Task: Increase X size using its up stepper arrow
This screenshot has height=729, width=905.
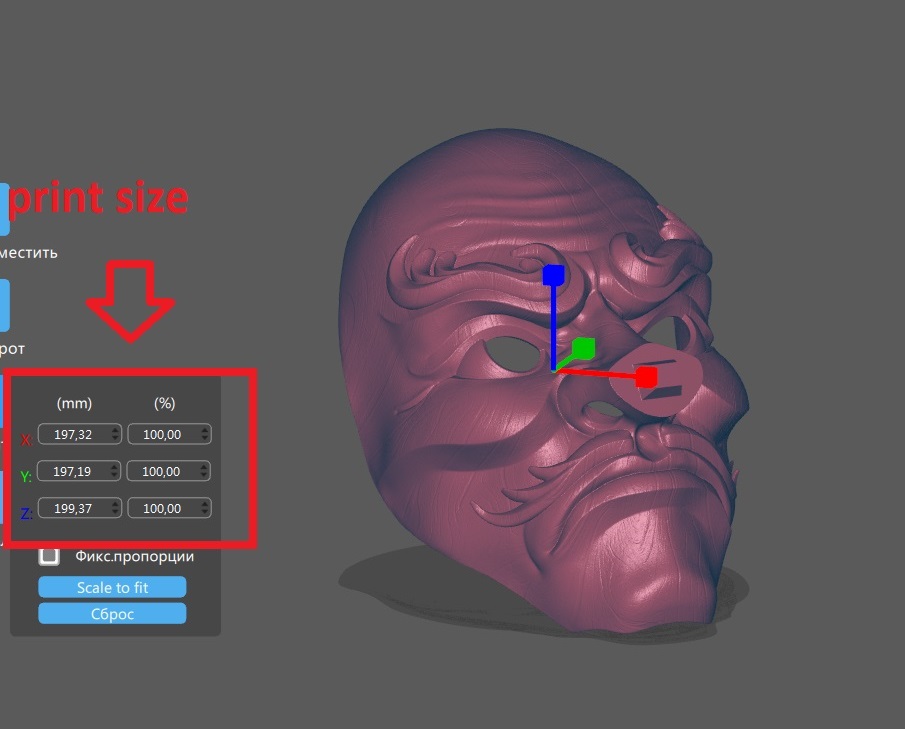Action: pyautogui.click(x=114, y=430)
